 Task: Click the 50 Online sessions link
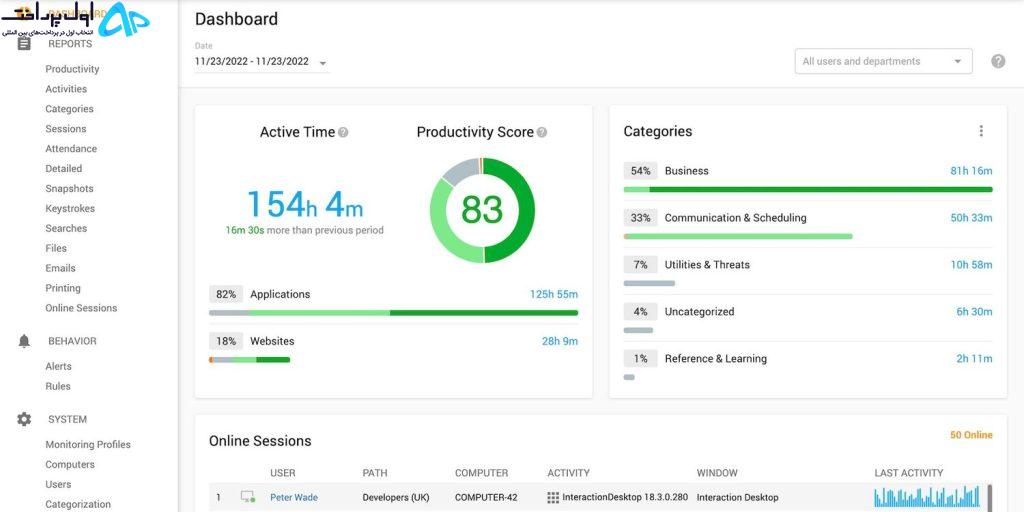pyautogui.click(x=971, y=435)
